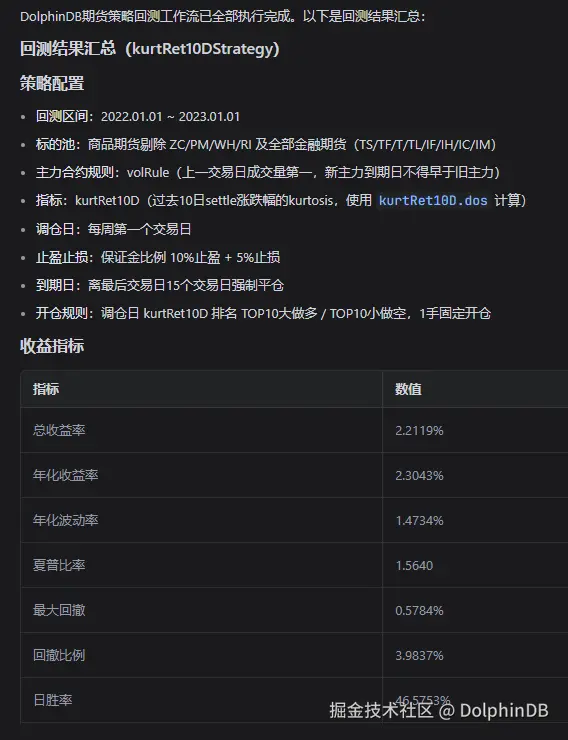
Task: Select the 年化收益率 row label
Action: tap(66, 475)
